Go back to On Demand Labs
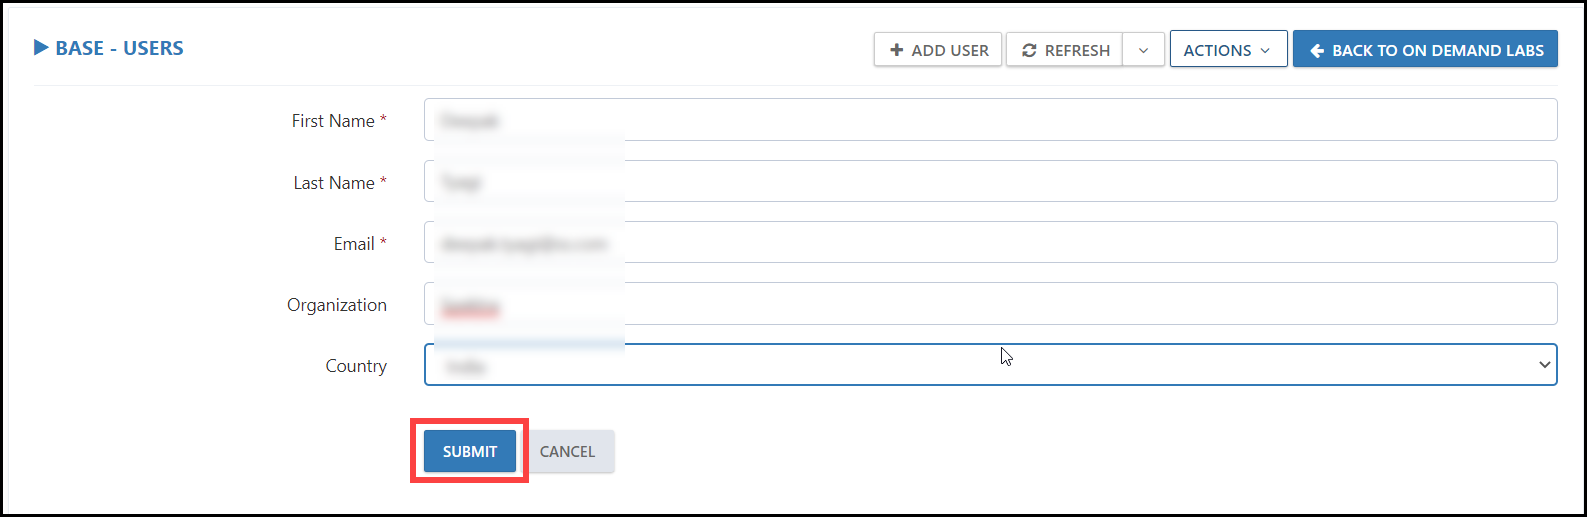Image resolution: width=1587 pixels, height=517 pixels. point(1425,49)
